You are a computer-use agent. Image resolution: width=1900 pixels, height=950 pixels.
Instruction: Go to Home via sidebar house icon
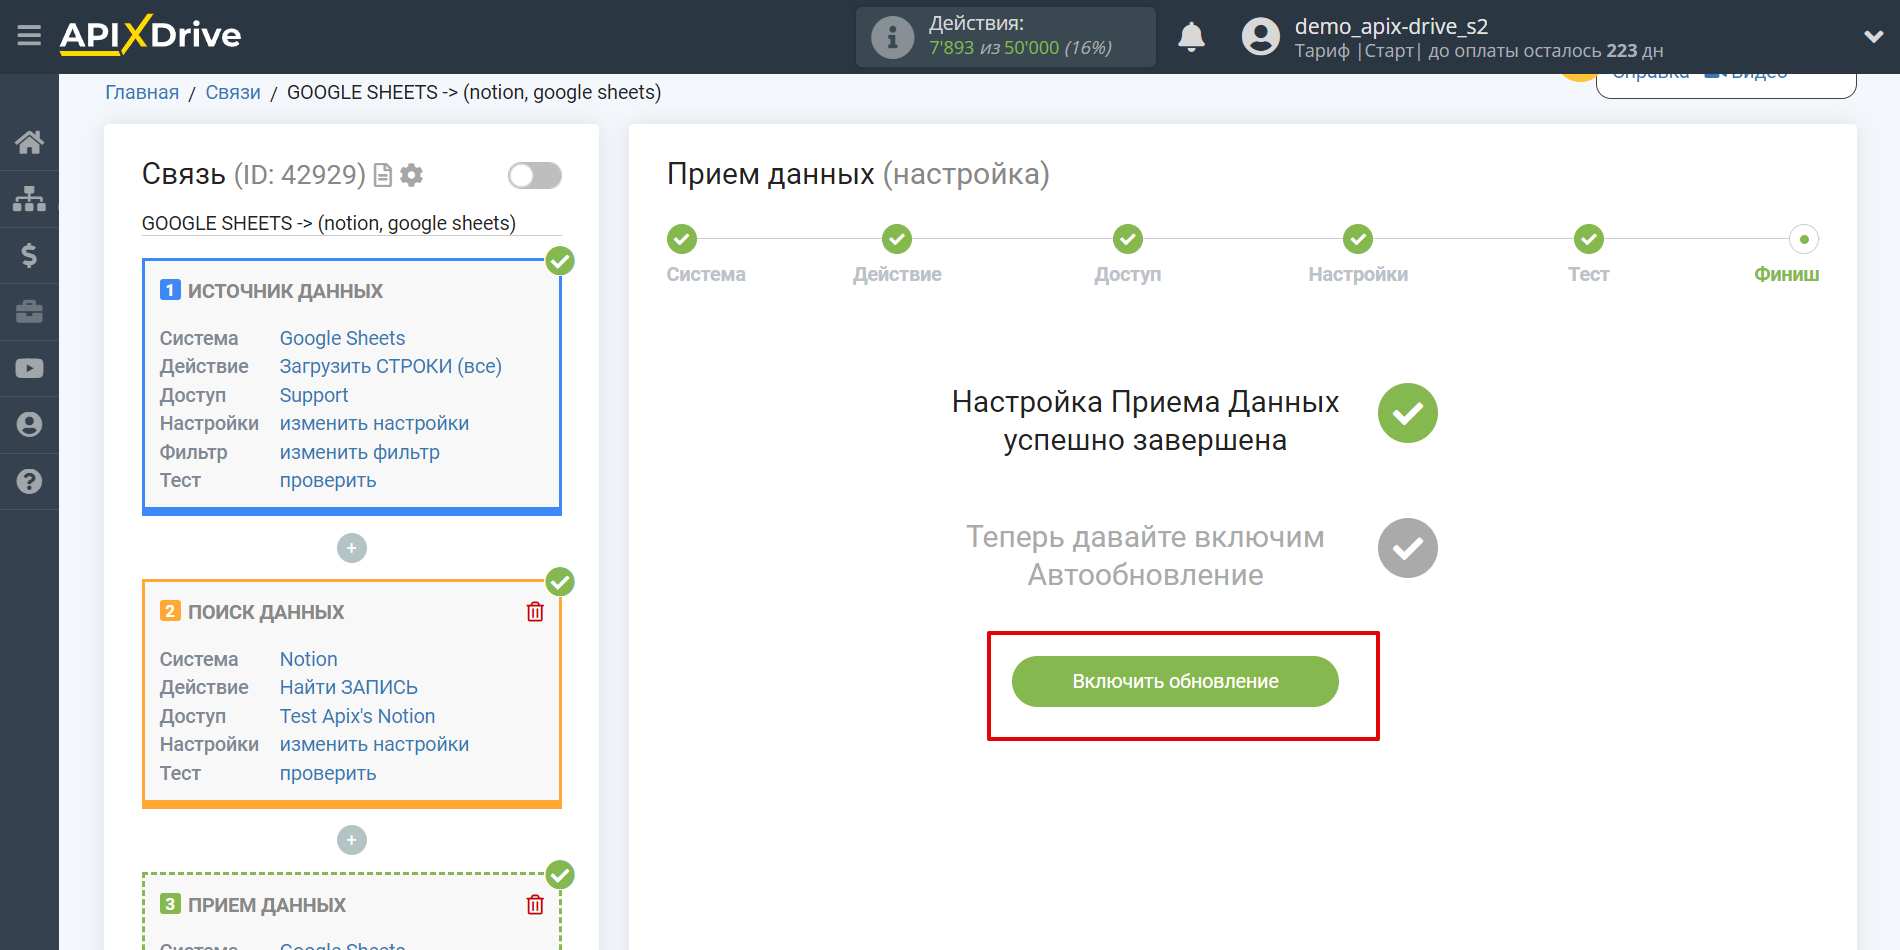(x=29, y=142)
